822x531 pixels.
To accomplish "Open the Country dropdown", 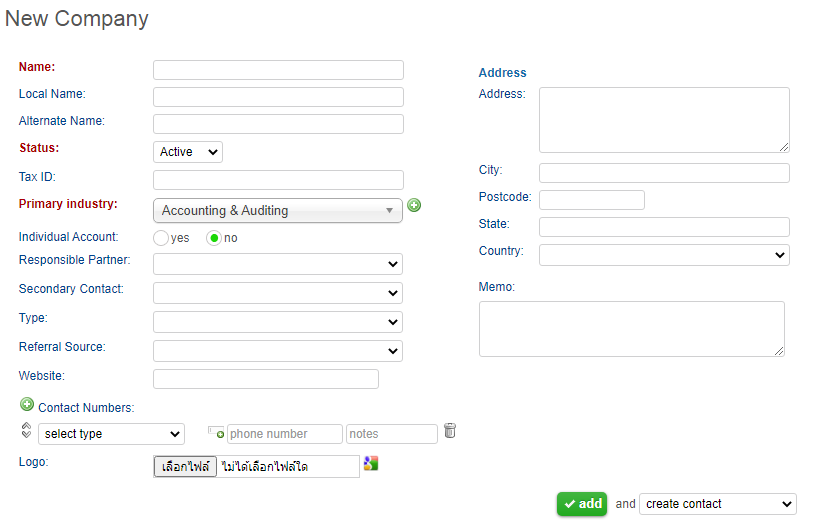I will pyautogui.click(x=664, y=255).
